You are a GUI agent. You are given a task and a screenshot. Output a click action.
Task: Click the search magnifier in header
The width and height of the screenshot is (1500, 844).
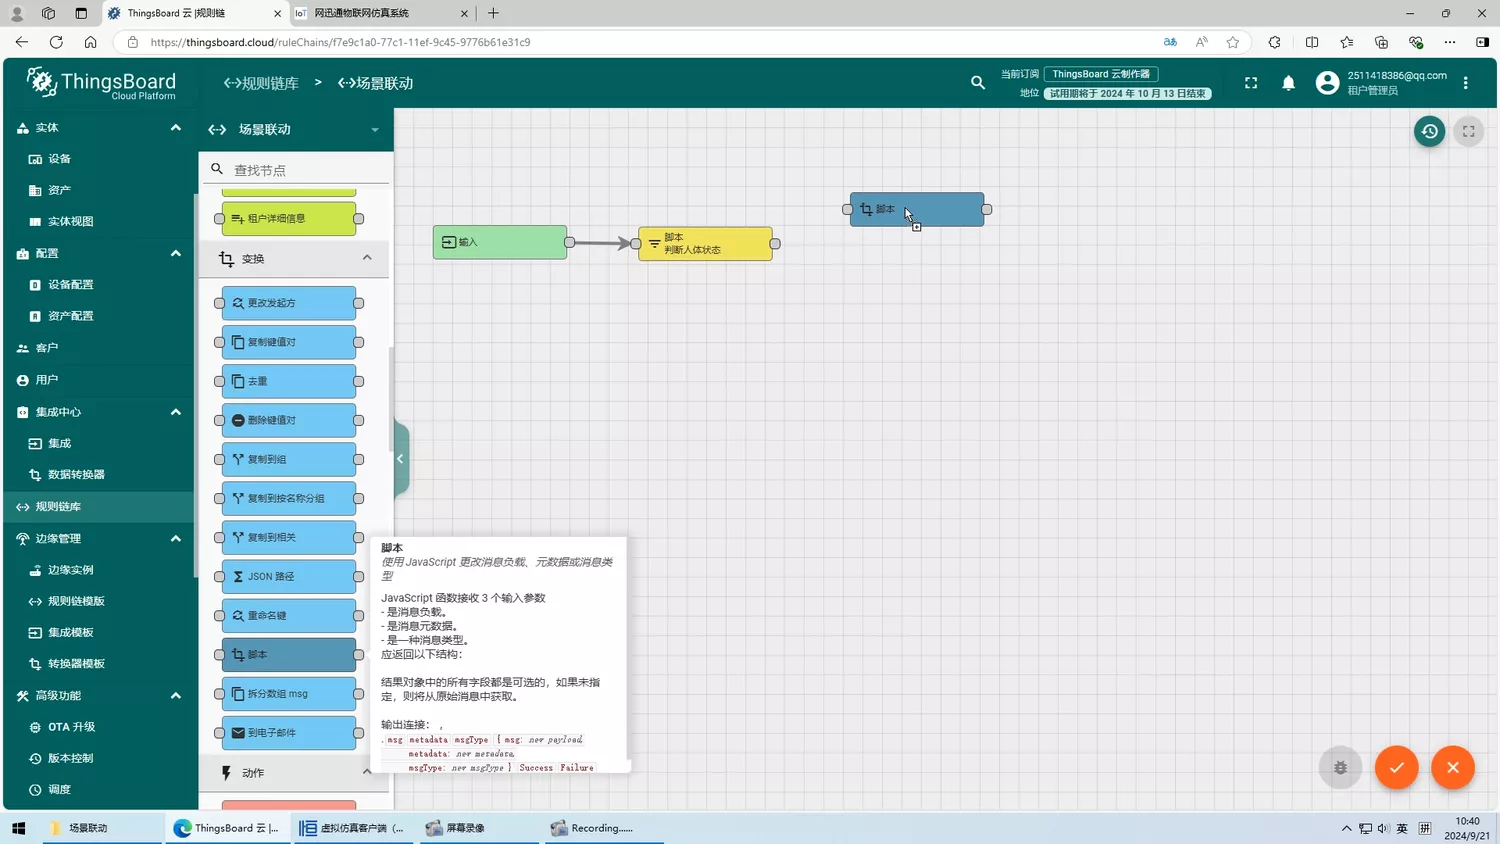(978, 83)
